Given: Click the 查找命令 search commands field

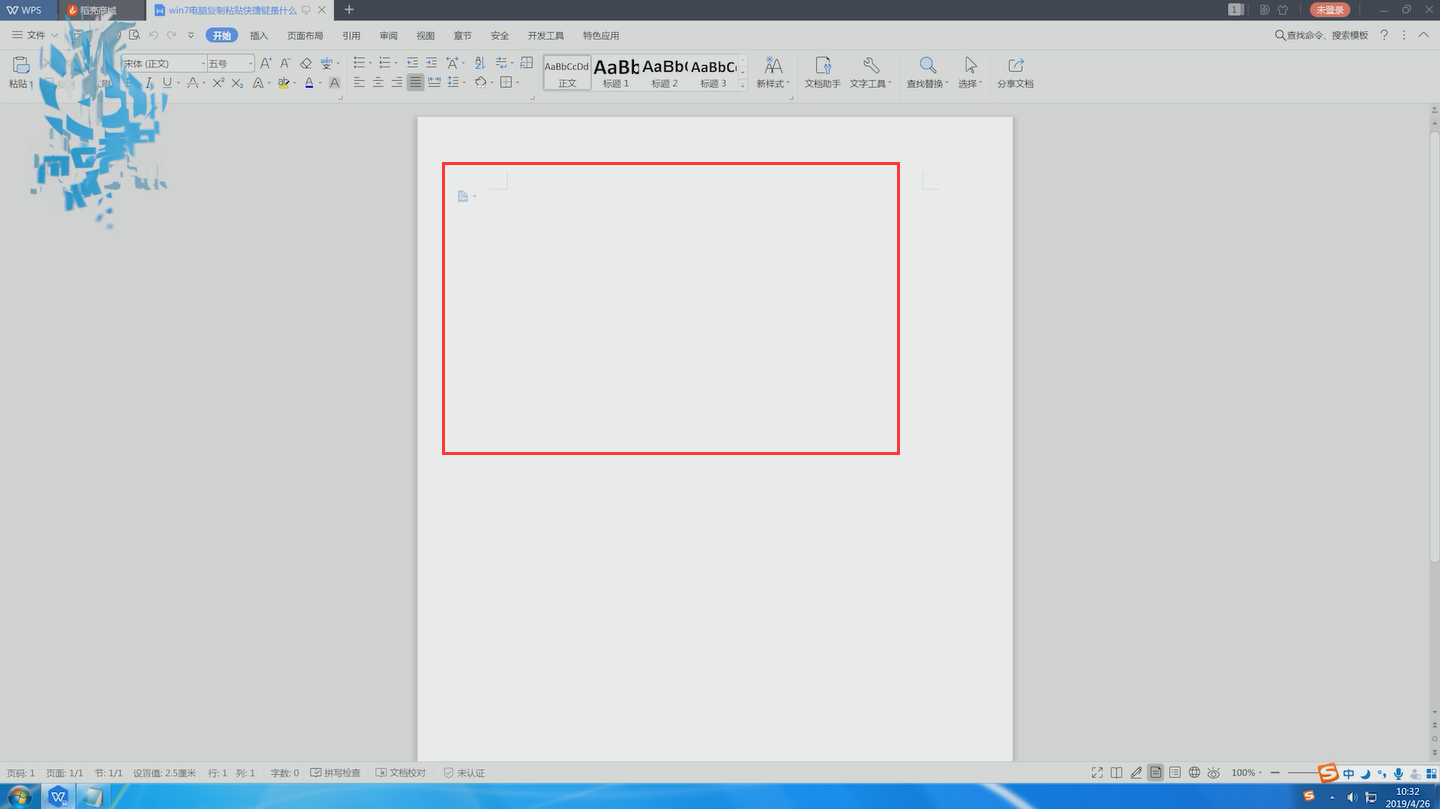Looking at the screenshot, I should (1321, 35).
